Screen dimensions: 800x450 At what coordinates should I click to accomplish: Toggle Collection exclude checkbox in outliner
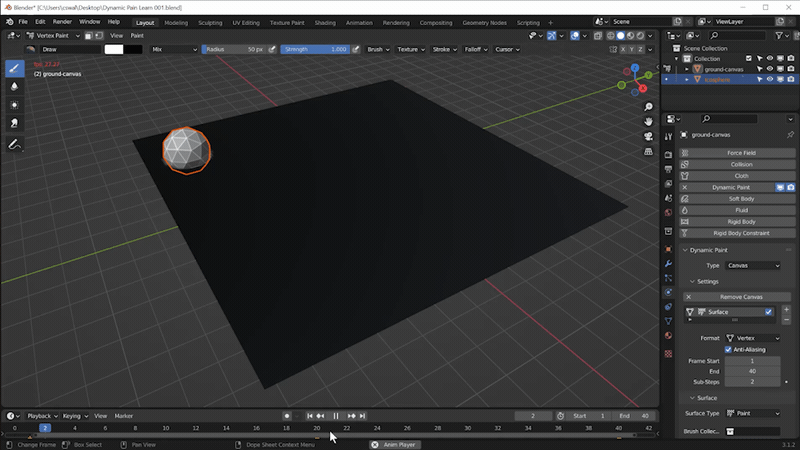point(748,59)
